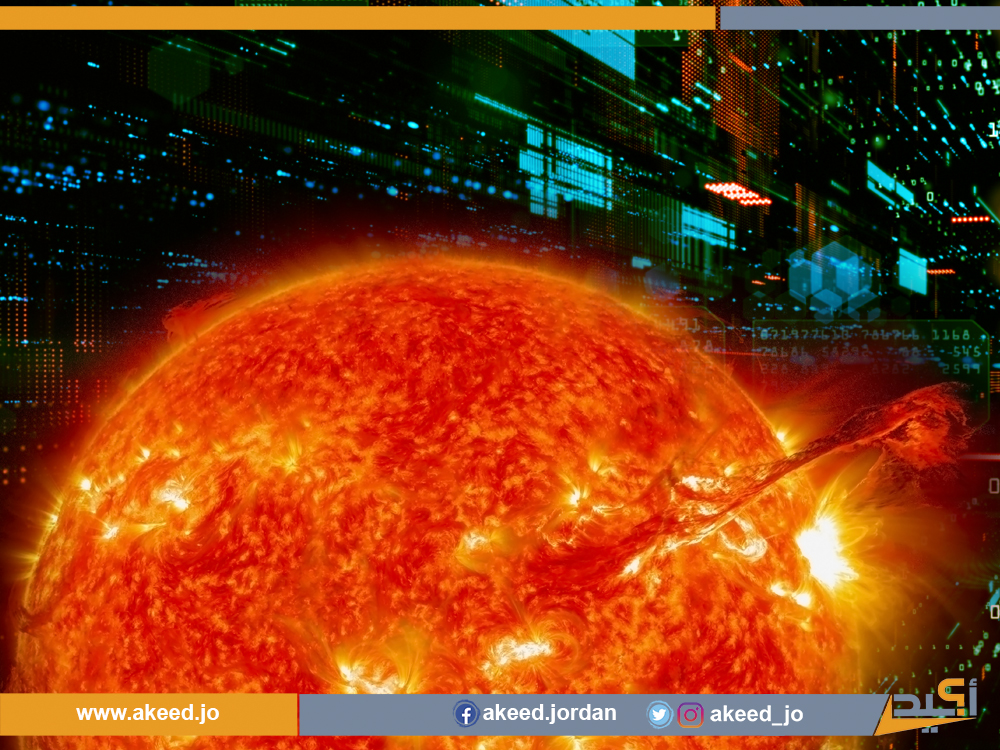This screenshot has height=750, width=1000.
Task: Open the Twitter bird icon
Action: click(659, 714)
